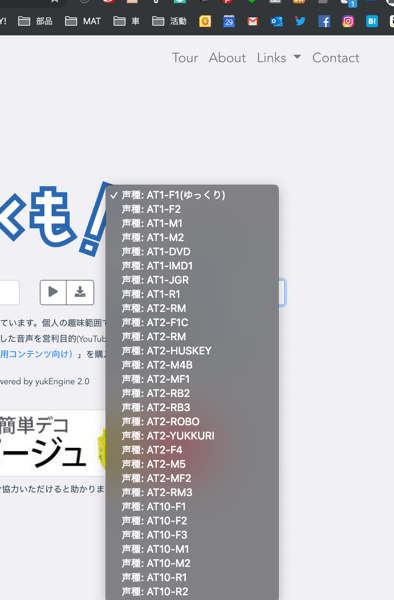Switch voice to AT10-F3
The height and width of the screenshot is (600, 394).
coord(192,535)
